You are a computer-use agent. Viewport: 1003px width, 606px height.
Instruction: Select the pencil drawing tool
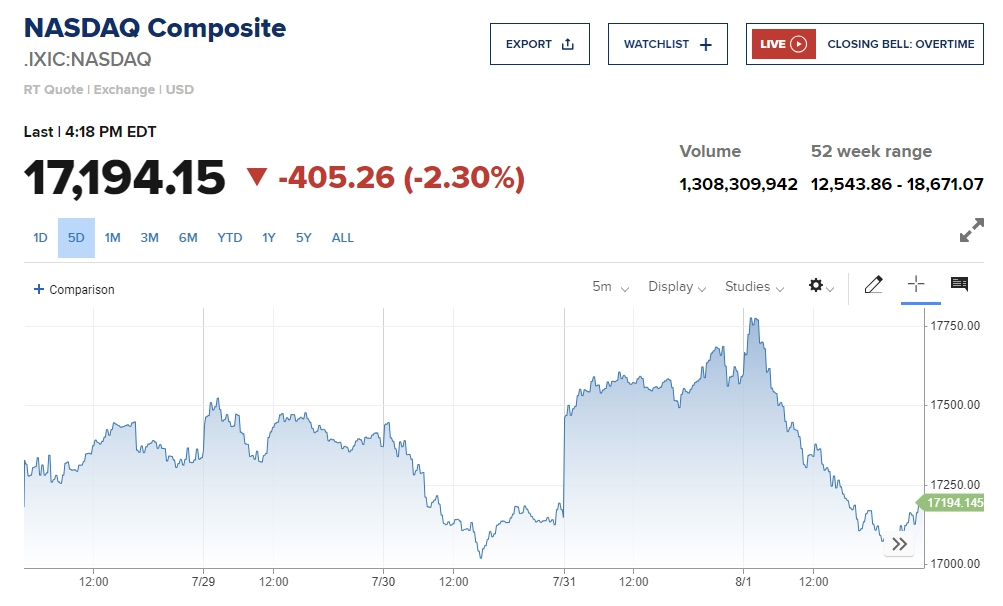point(873,285)
